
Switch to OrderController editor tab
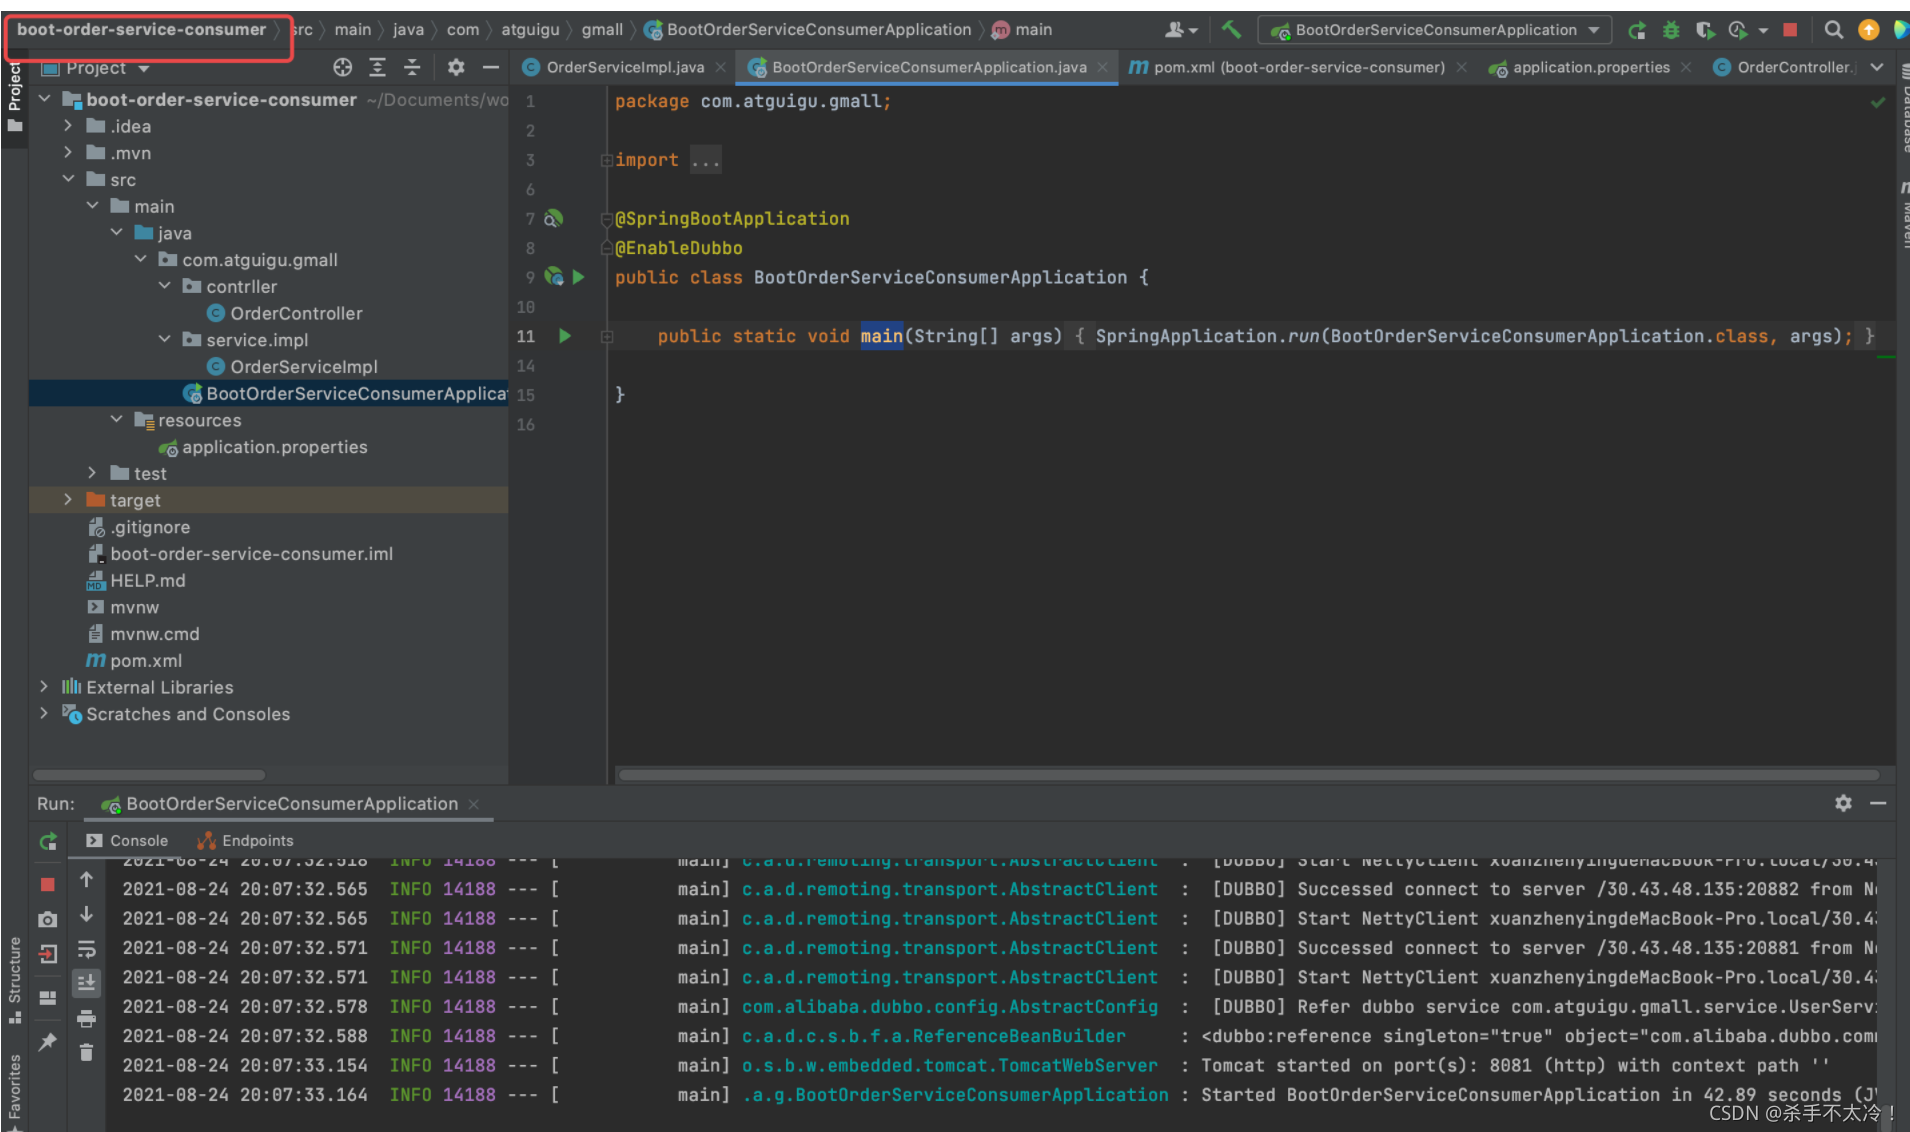[1783, 67]
